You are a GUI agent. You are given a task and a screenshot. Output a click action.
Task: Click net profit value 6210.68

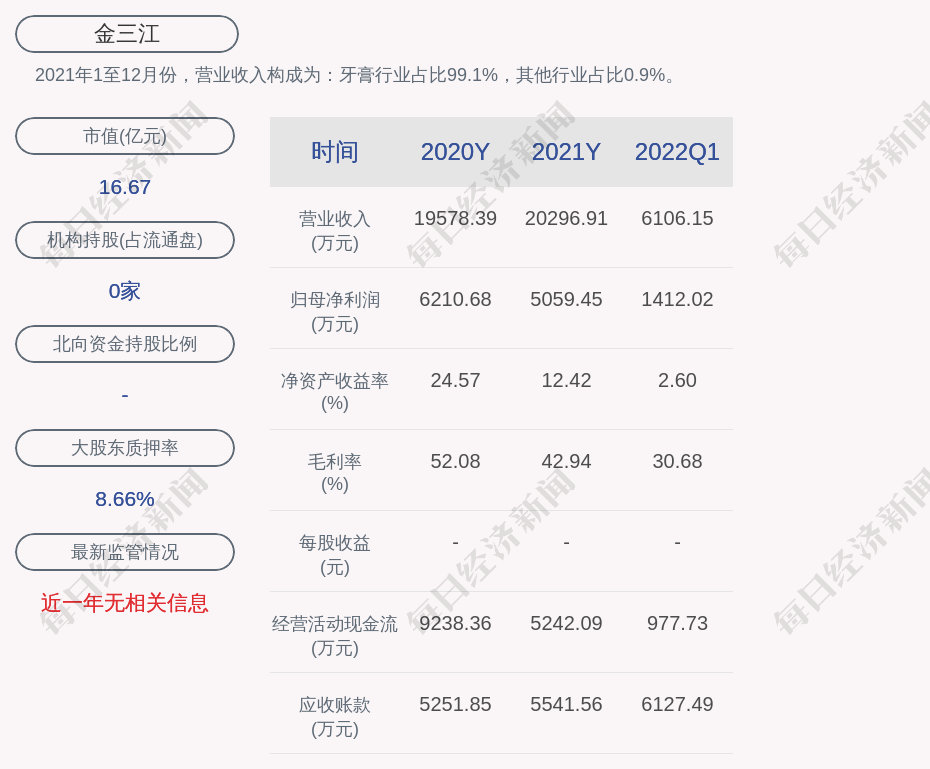(455, 299)
